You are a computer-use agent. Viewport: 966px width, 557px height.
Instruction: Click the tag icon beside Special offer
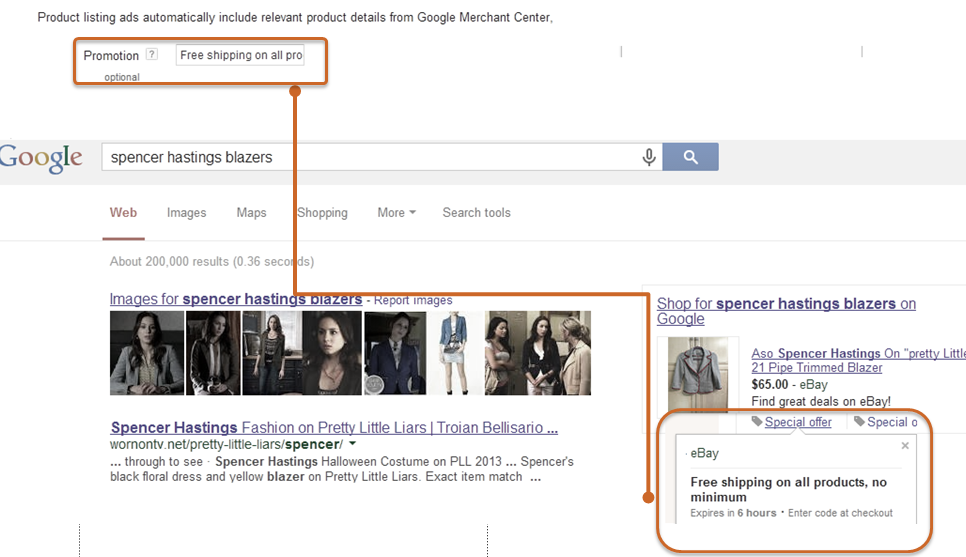757,421
